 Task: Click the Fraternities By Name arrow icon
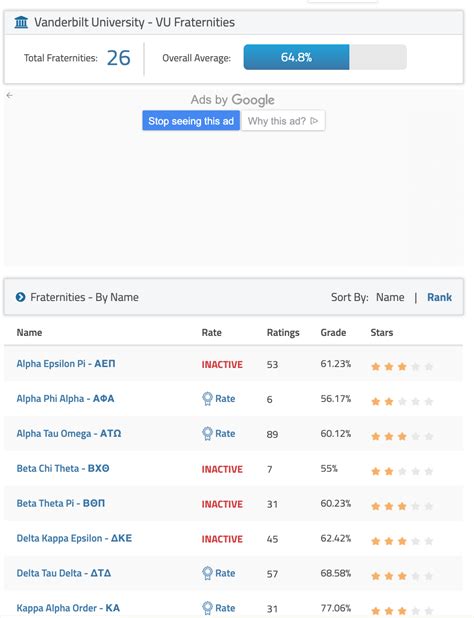tap(20, 297)
